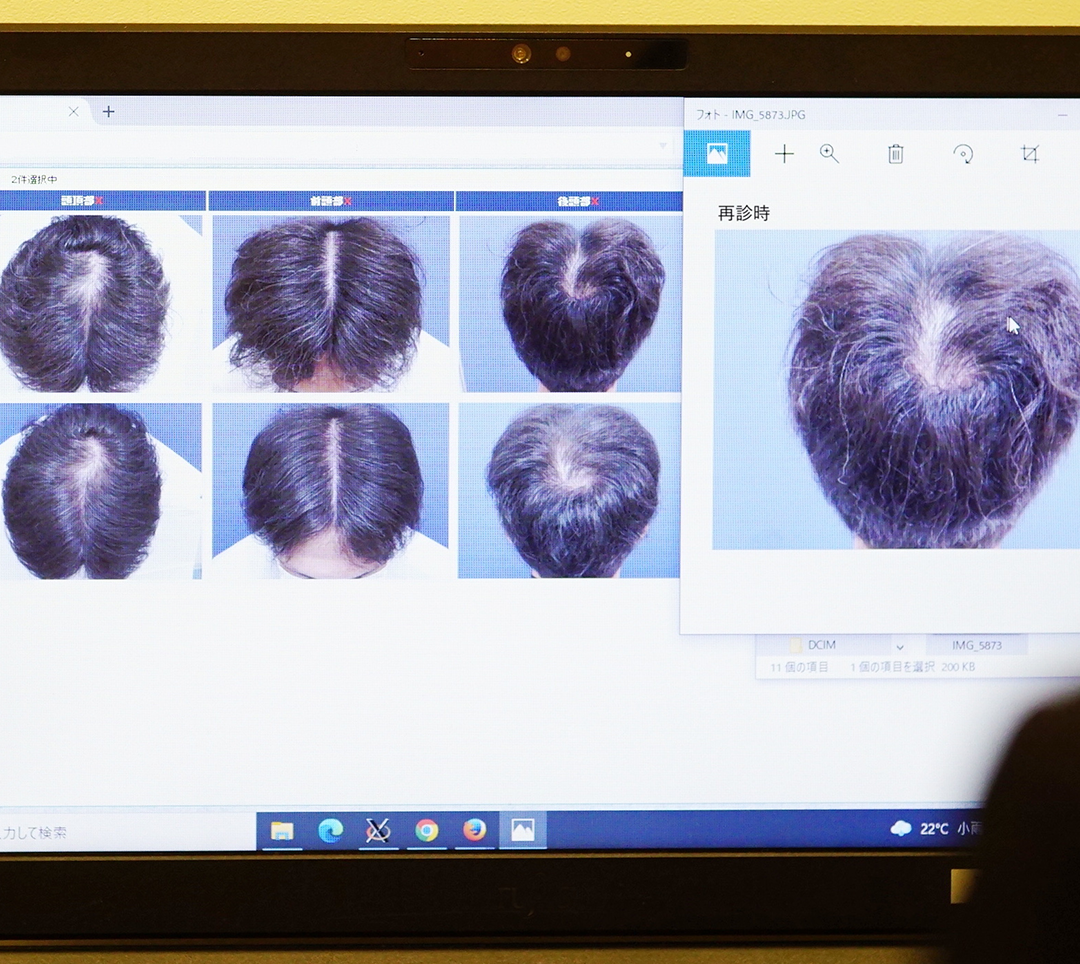Select the top 後頭部 back-of-head photo

pyautogui.click(x=570, y=304)
